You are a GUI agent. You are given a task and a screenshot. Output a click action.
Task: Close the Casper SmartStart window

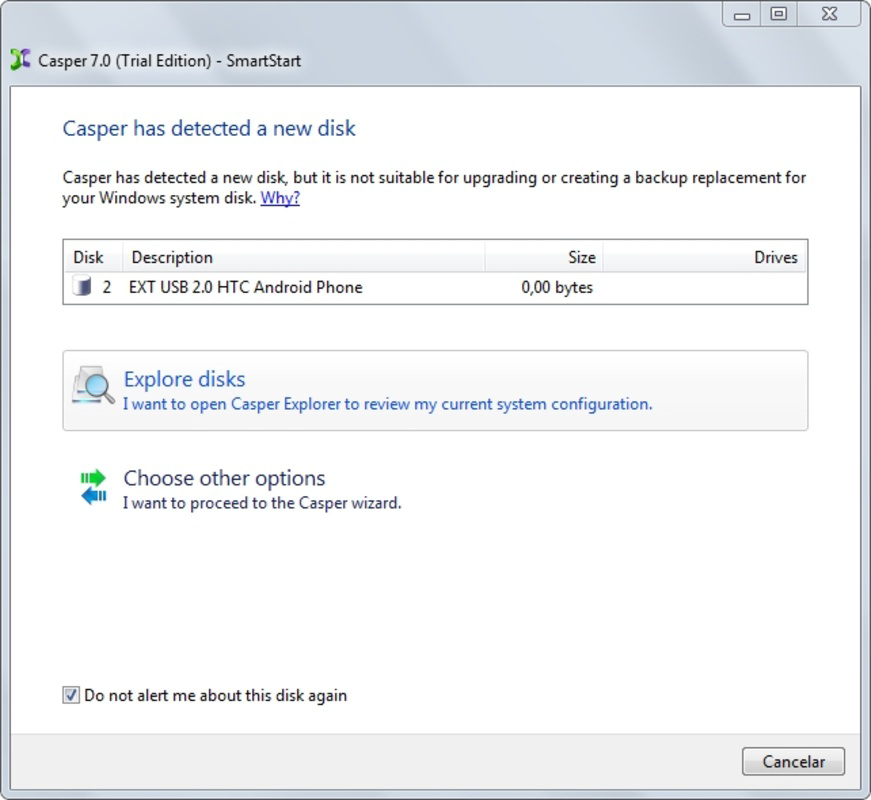click(829, 14)
